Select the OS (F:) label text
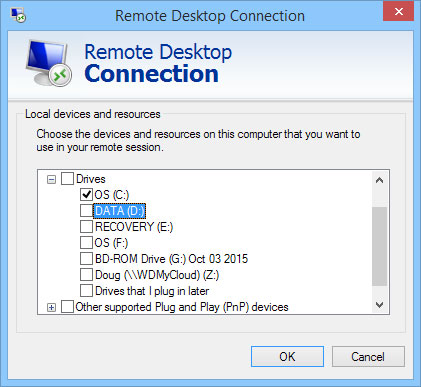 point(111,243)
